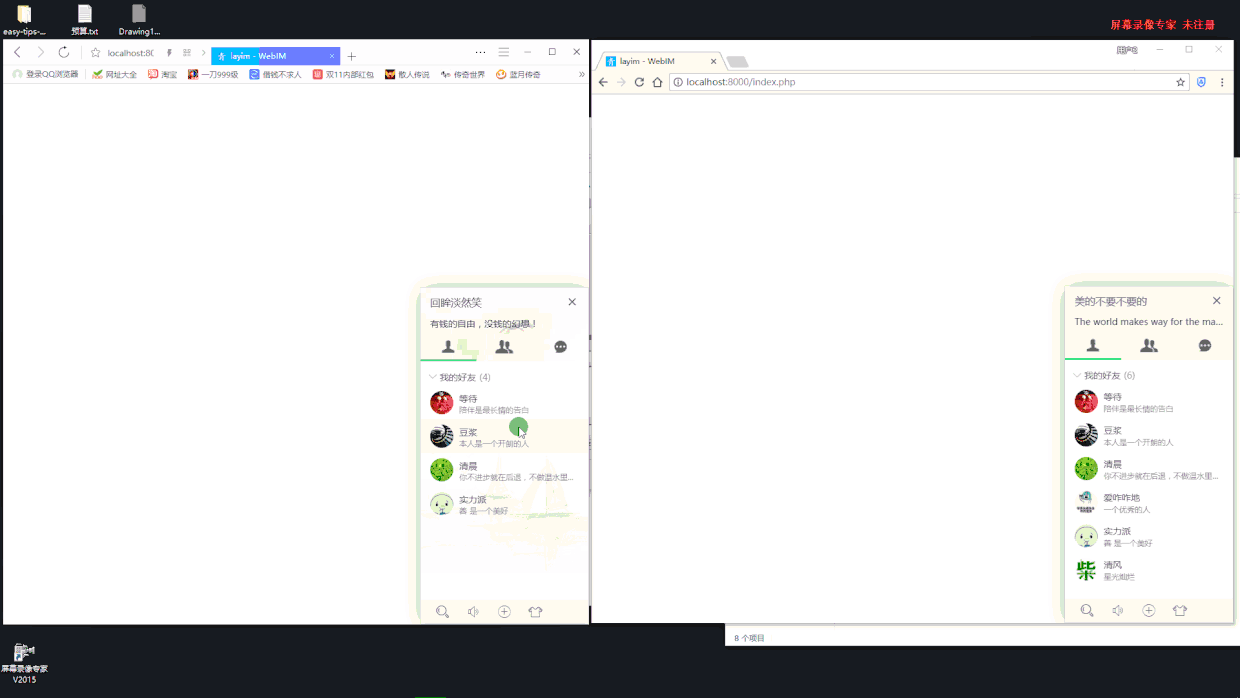Viewport: 1240px width, 698px height.
Task: Open chat with 实力派 in right panel
Action: coord(1149,537)
